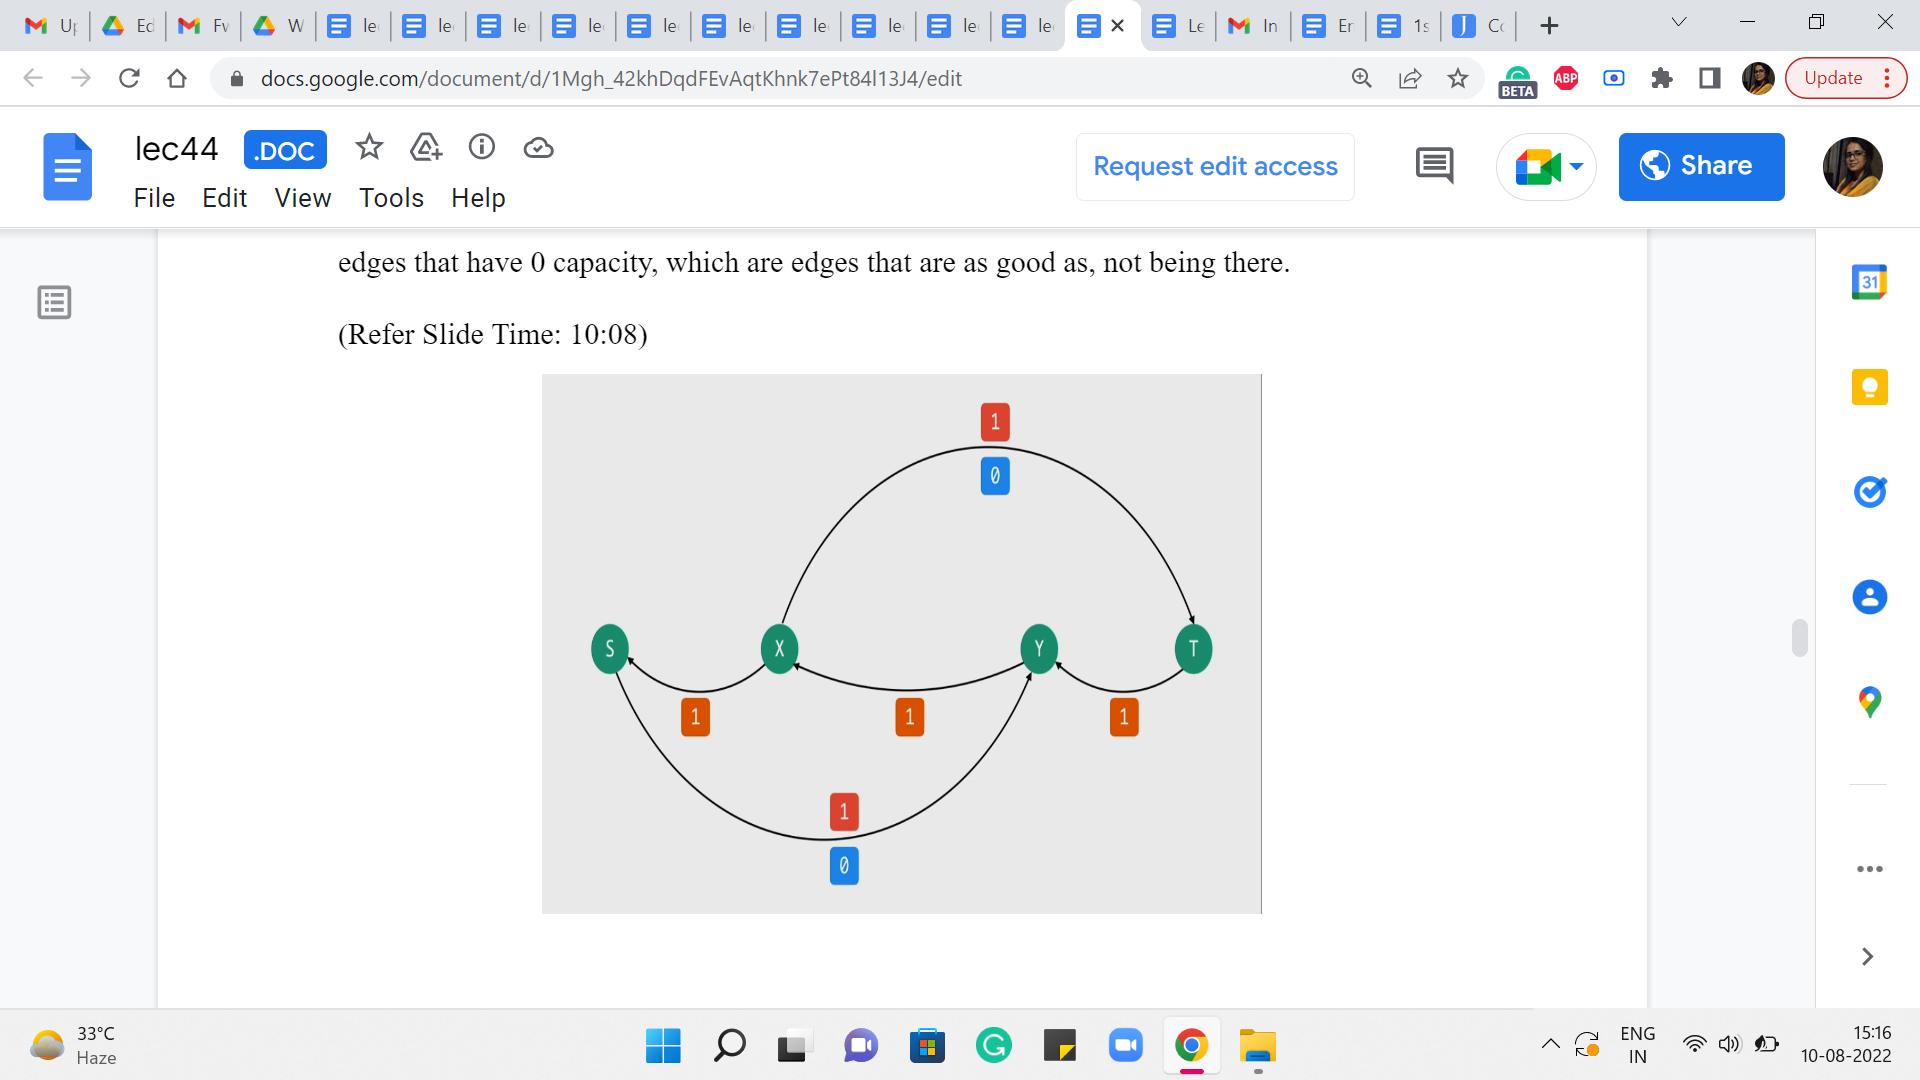This screenshot has width=1920, height=1080.
Task: Open the Edit menu
Action: coord(224,198)
